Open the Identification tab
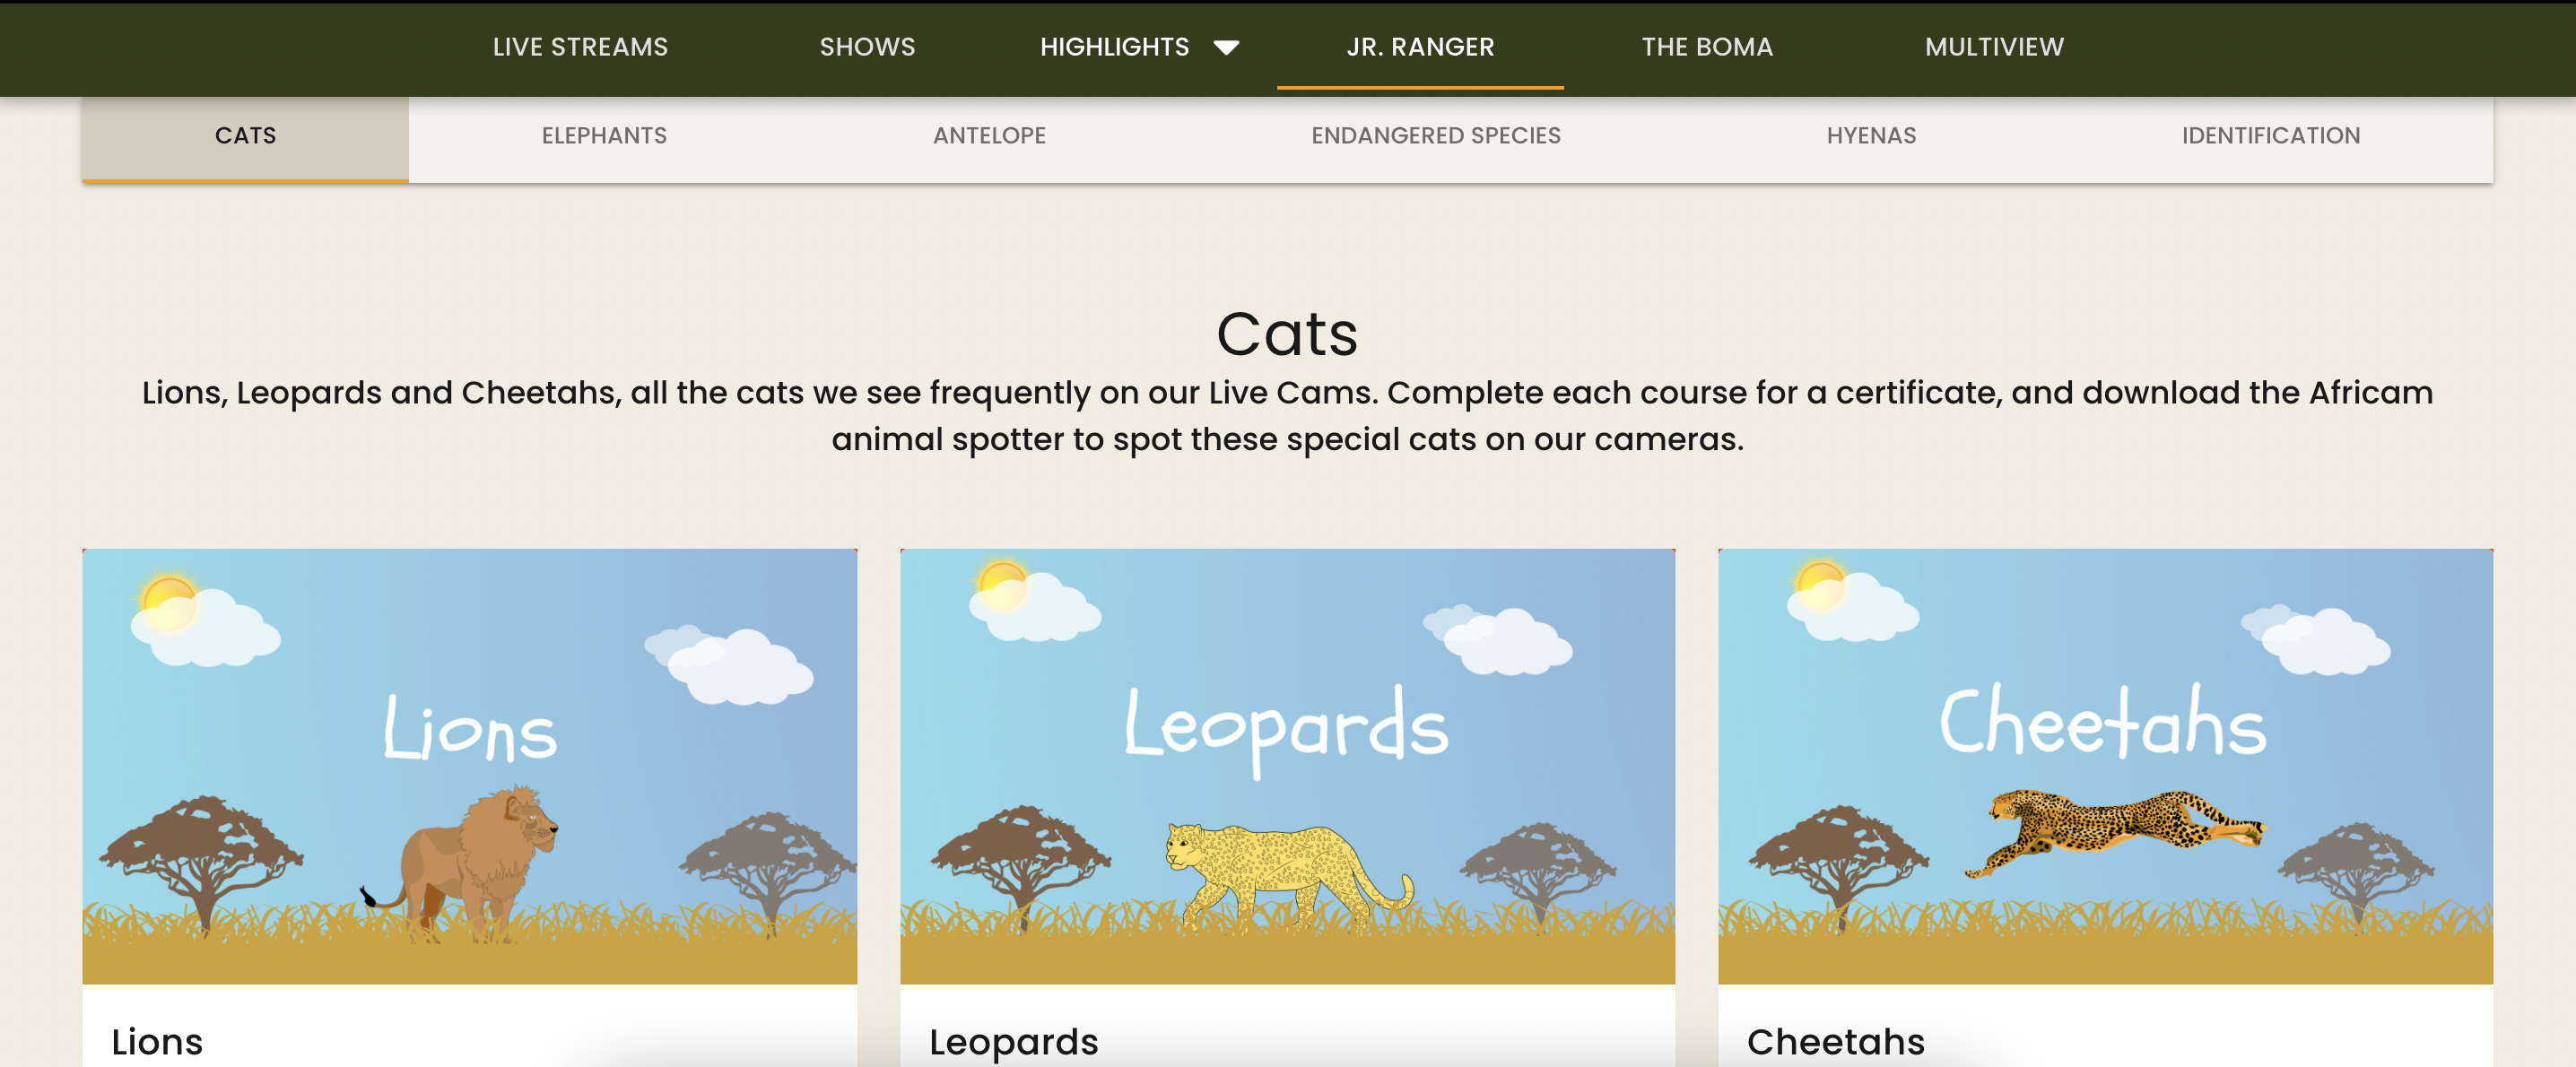The height and width of the screenshot is (1067, 2576). point(2270,136)
